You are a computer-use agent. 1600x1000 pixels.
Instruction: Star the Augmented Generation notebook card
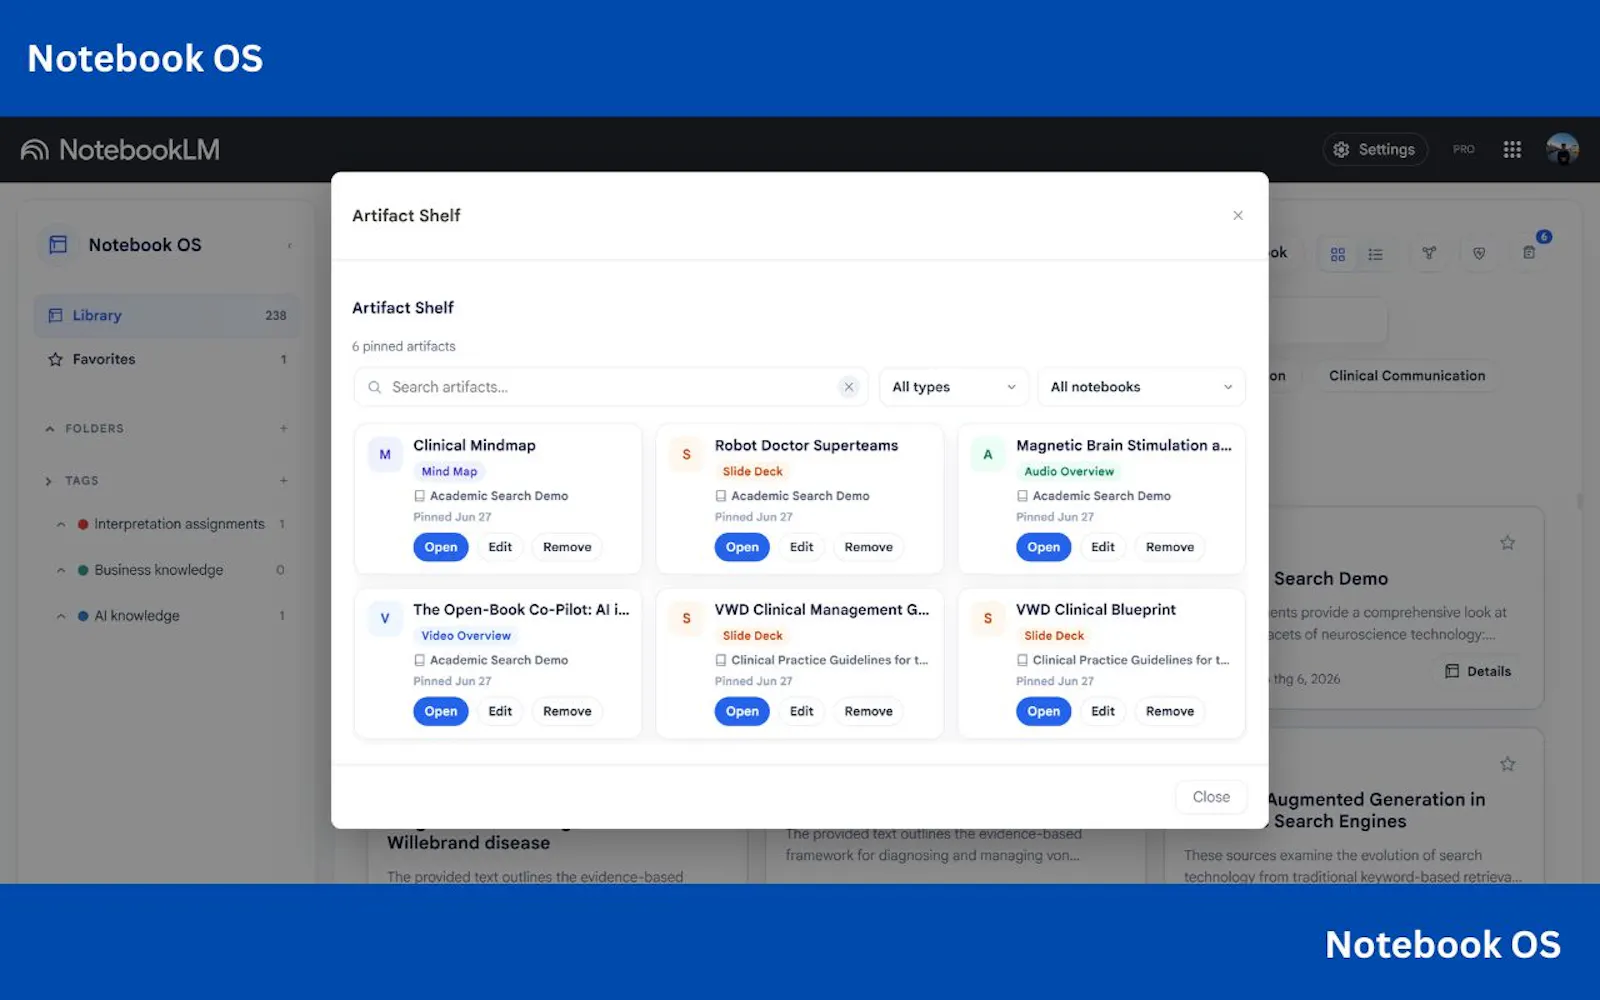pyautogui.click(x=1507, y=765)
